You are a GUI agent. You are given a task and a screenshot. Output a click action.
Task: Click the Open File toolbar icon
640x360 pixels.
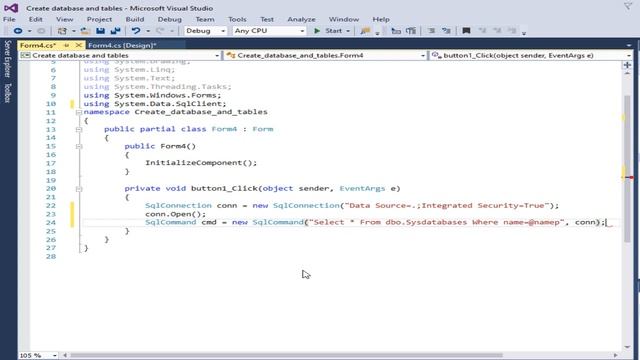pyautogui.click(x=85, y=31)
